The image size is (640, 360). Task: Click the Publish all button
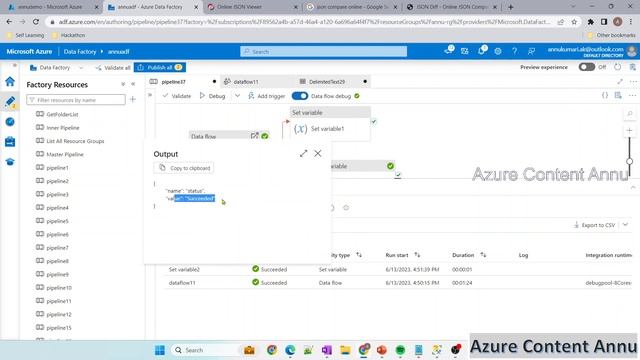click(x=160, y=67)
